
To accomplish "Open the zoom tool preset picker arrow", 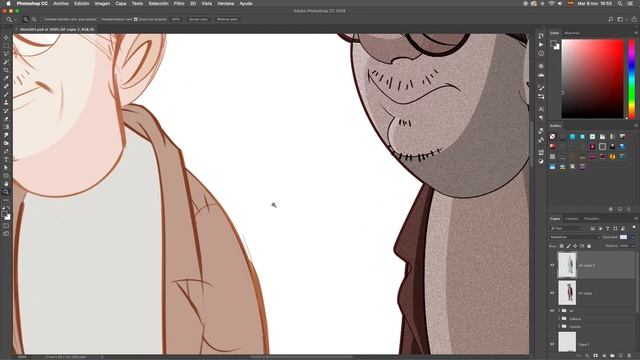I will pyautogui.click(x=16, y=19).
